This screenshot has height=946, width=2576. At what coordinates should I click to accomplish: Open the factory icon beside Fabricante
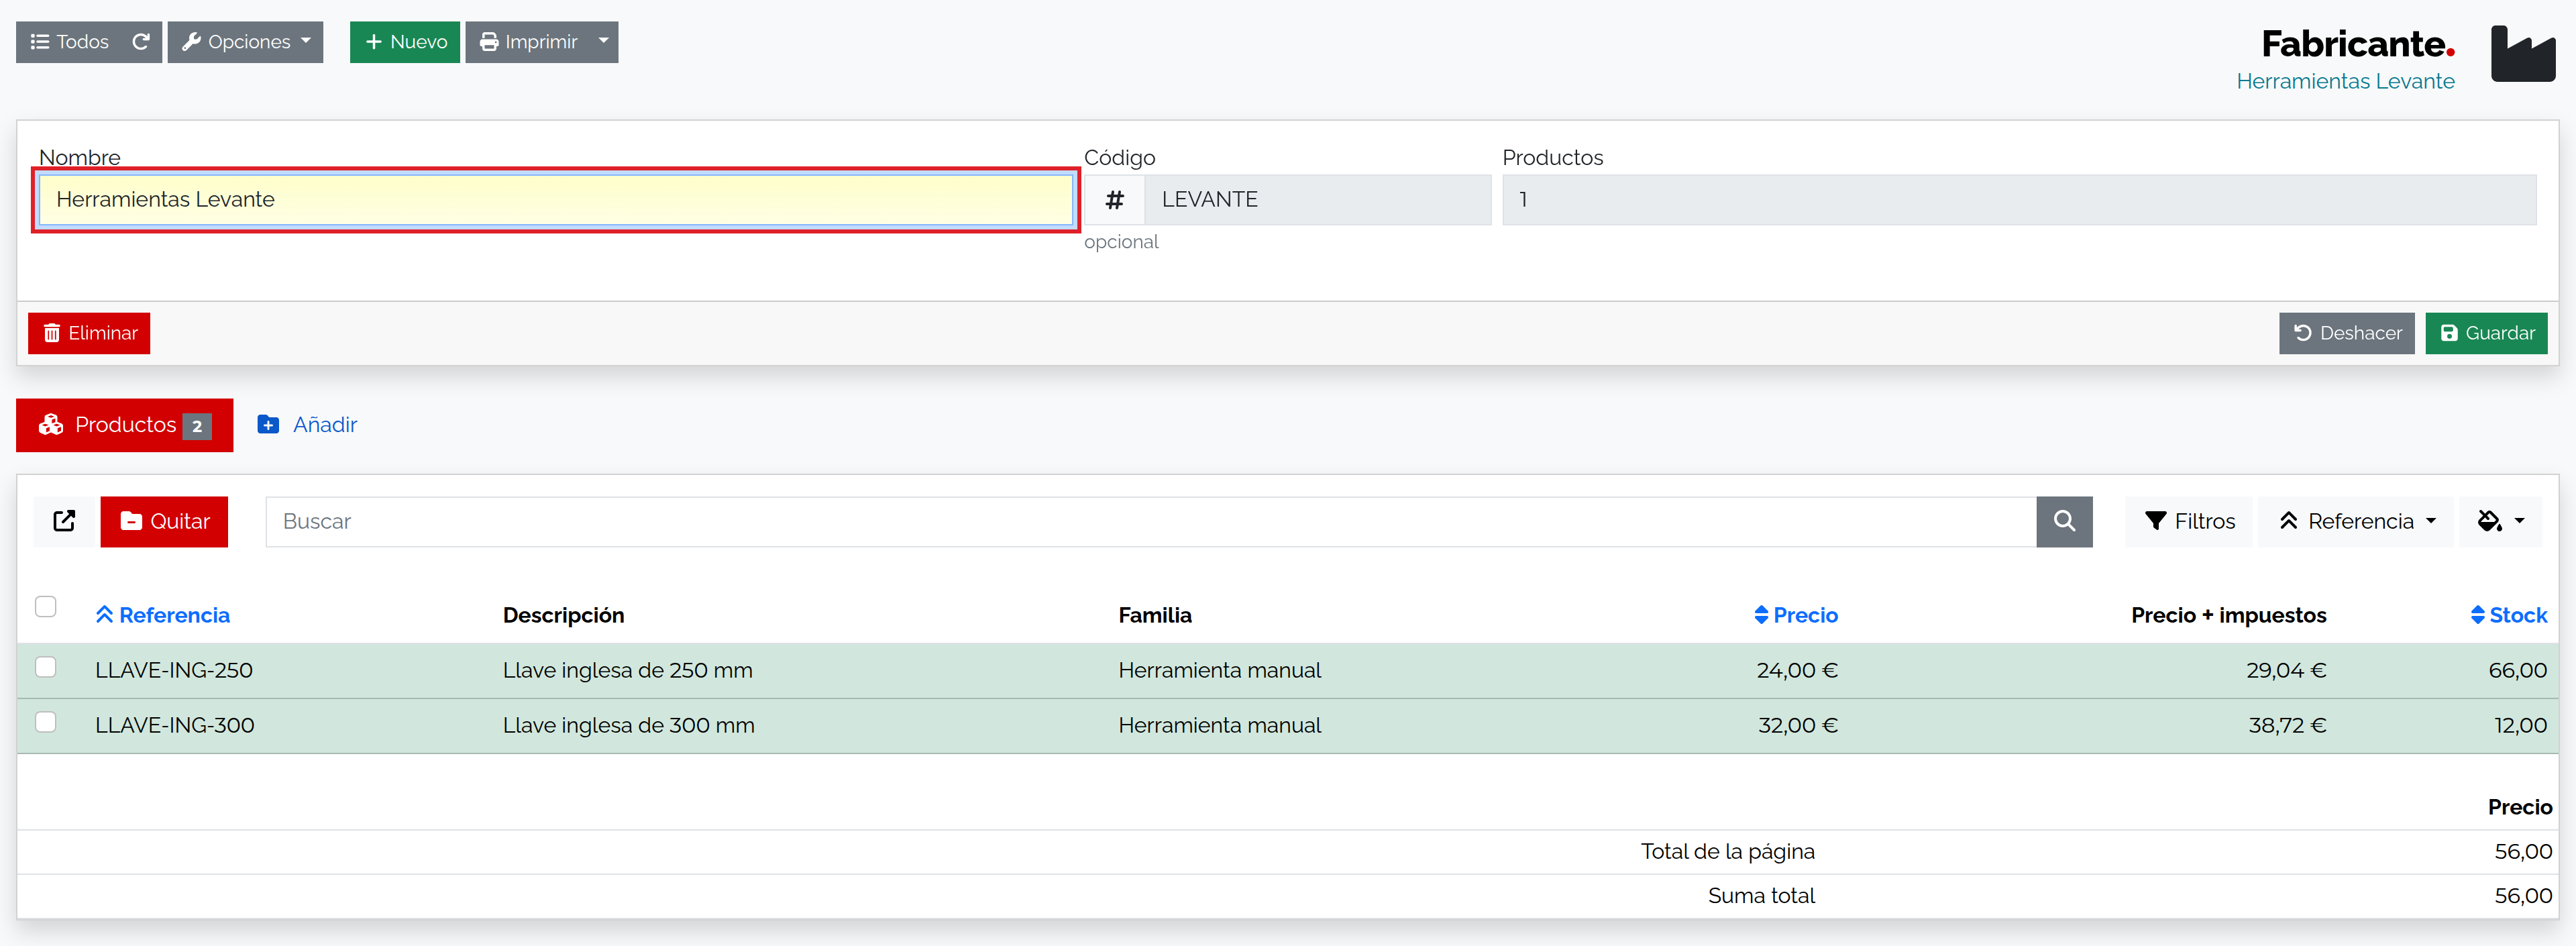pyautogui.click(x=2522, y=53)
